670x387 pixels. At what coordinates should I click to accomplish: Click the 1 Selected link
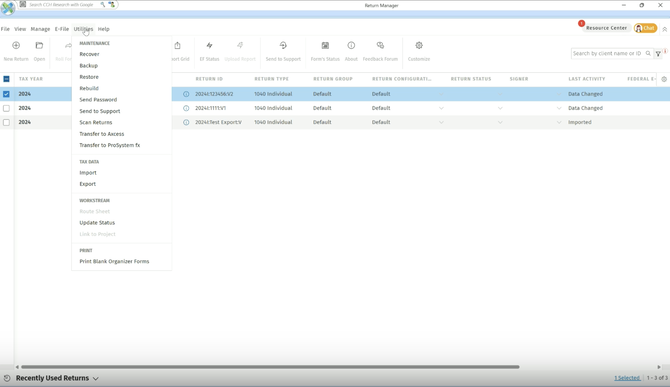pyautogui.click(x=627, y=378)
